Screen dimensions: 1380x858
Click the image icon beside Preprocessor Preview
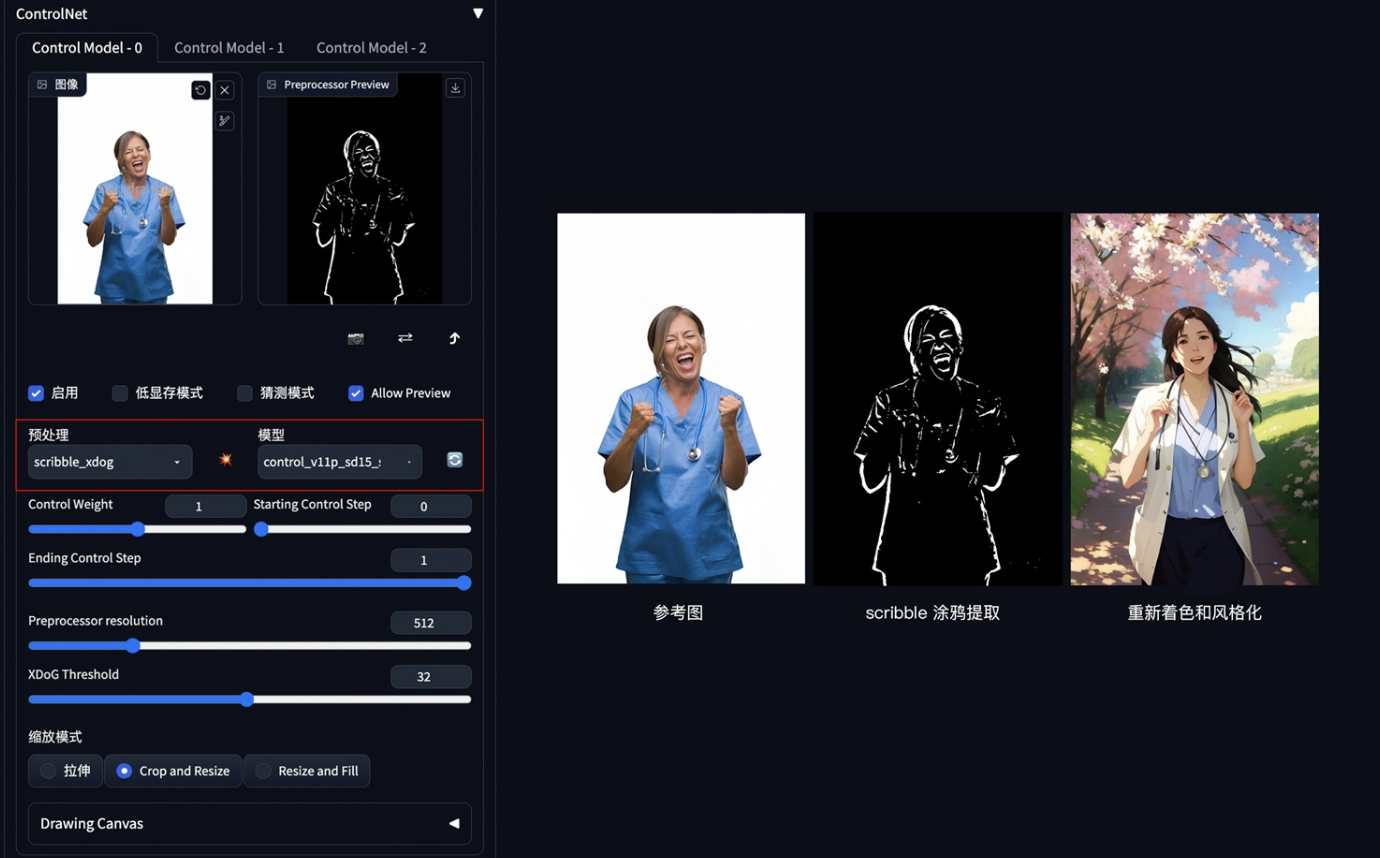point(272,85)
